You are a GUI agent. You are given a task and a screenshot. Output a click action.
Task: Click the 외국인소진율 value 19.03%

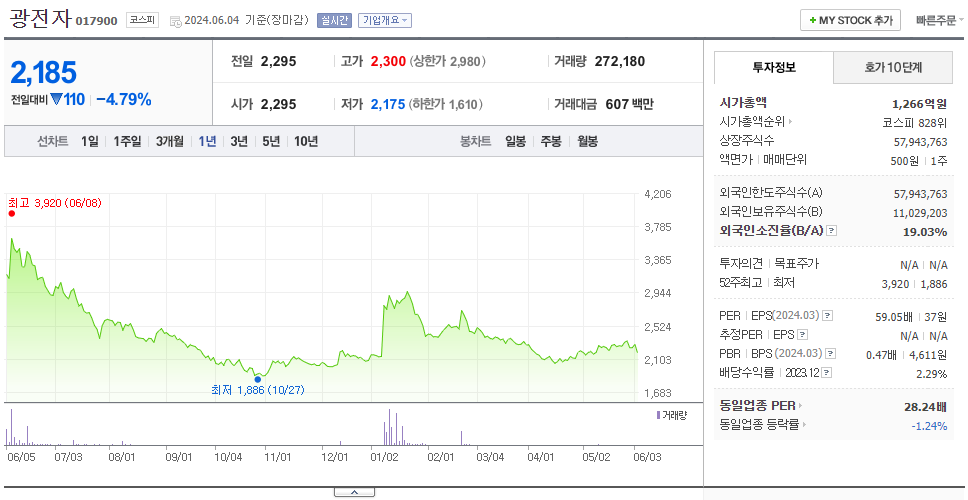pyautogui.click(x=925, y=232)
